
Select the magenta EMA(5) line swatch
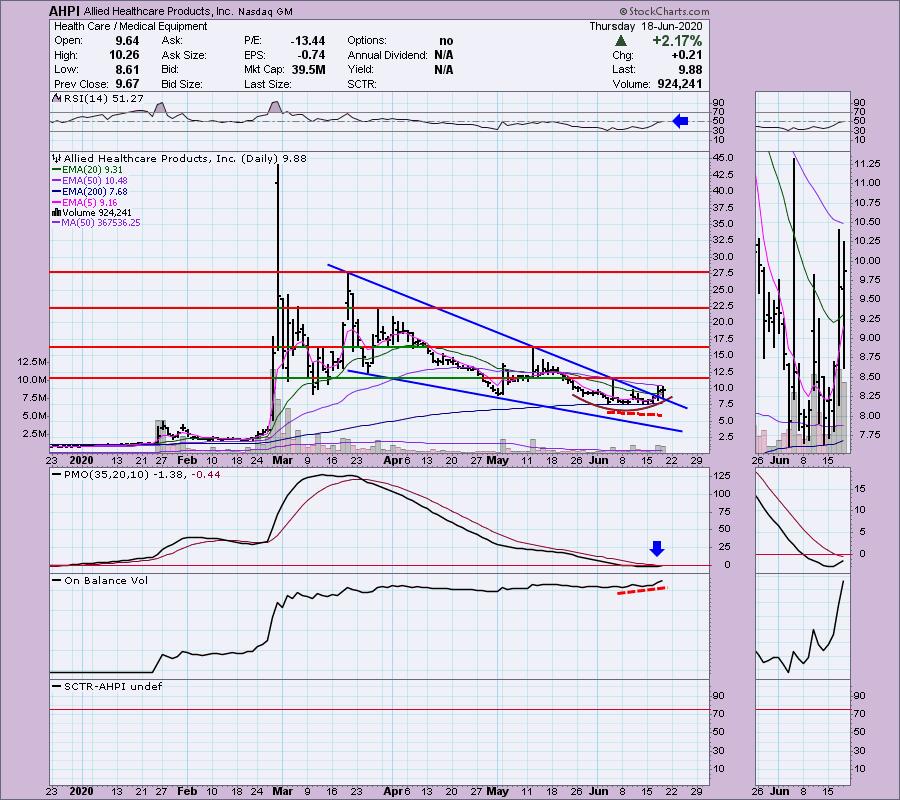[x=56, y=203]
